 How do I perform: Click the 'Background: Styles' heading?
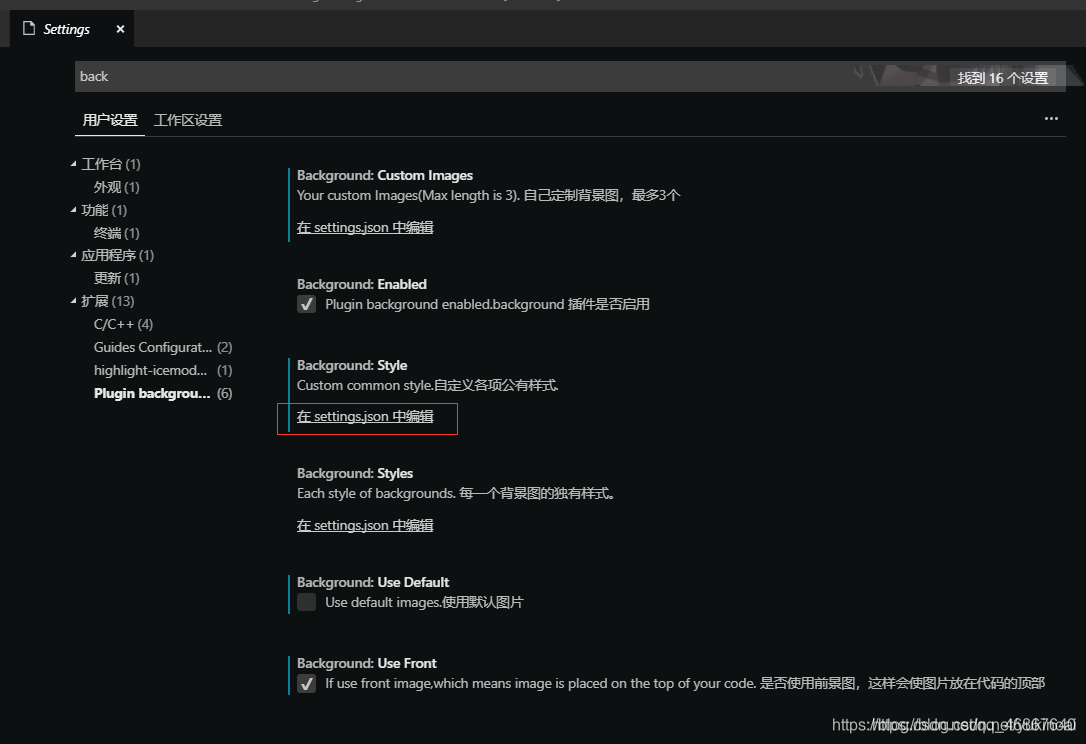355,473
